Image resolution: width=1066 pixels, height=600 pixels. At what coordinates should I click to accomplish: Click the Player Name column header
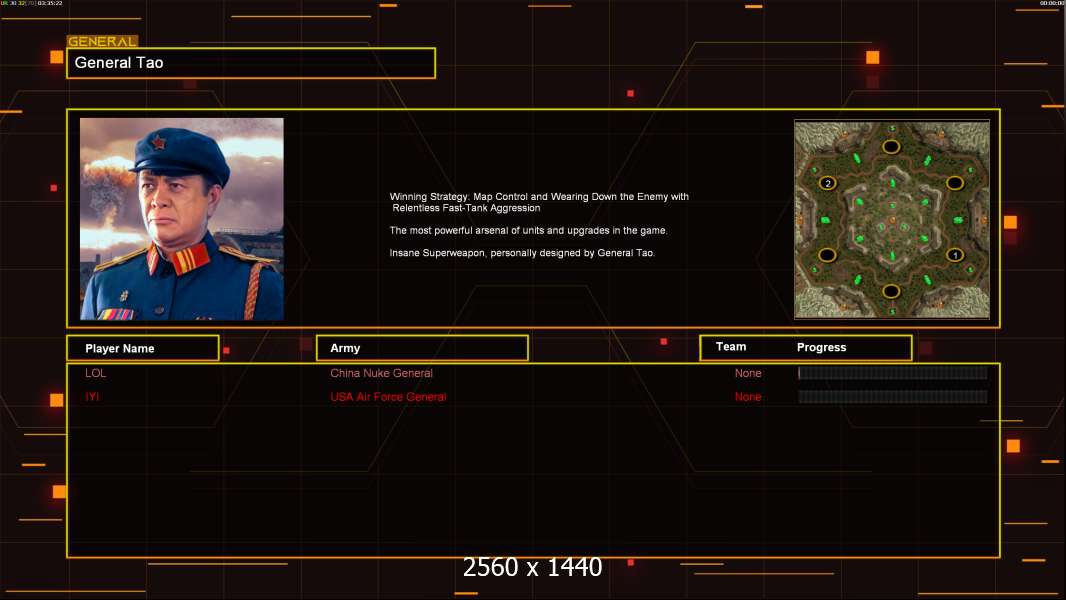coord(143,348)
